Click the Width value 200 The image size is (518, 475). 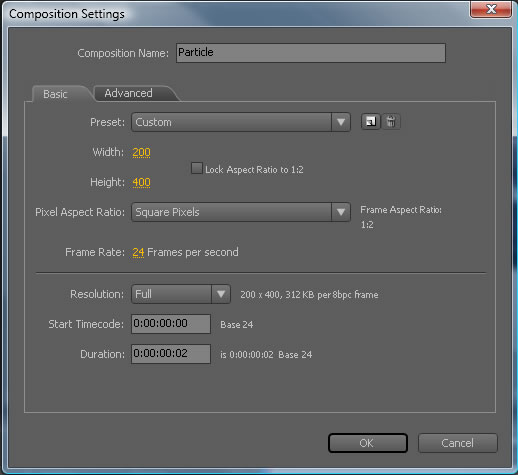click(x=141, y=152)
